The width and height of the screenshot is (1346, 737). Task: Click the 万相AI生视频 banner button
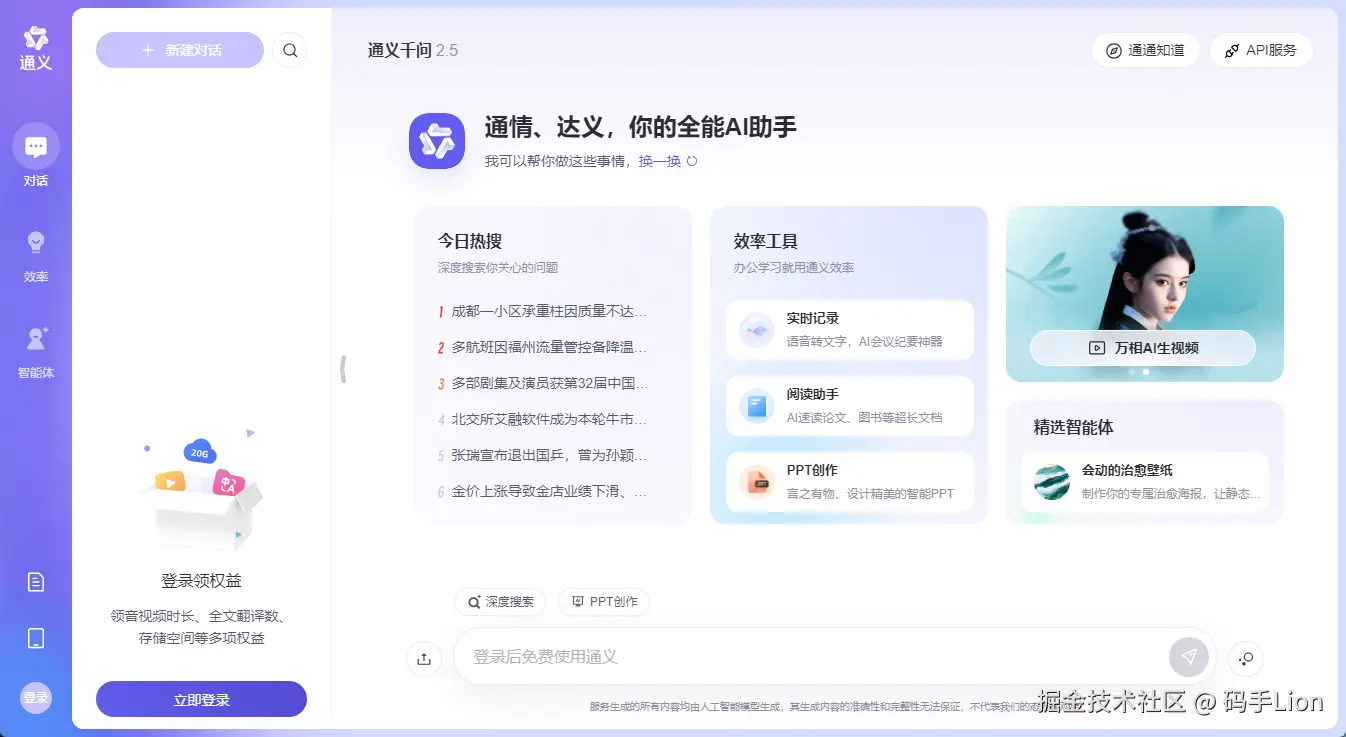1143,348
